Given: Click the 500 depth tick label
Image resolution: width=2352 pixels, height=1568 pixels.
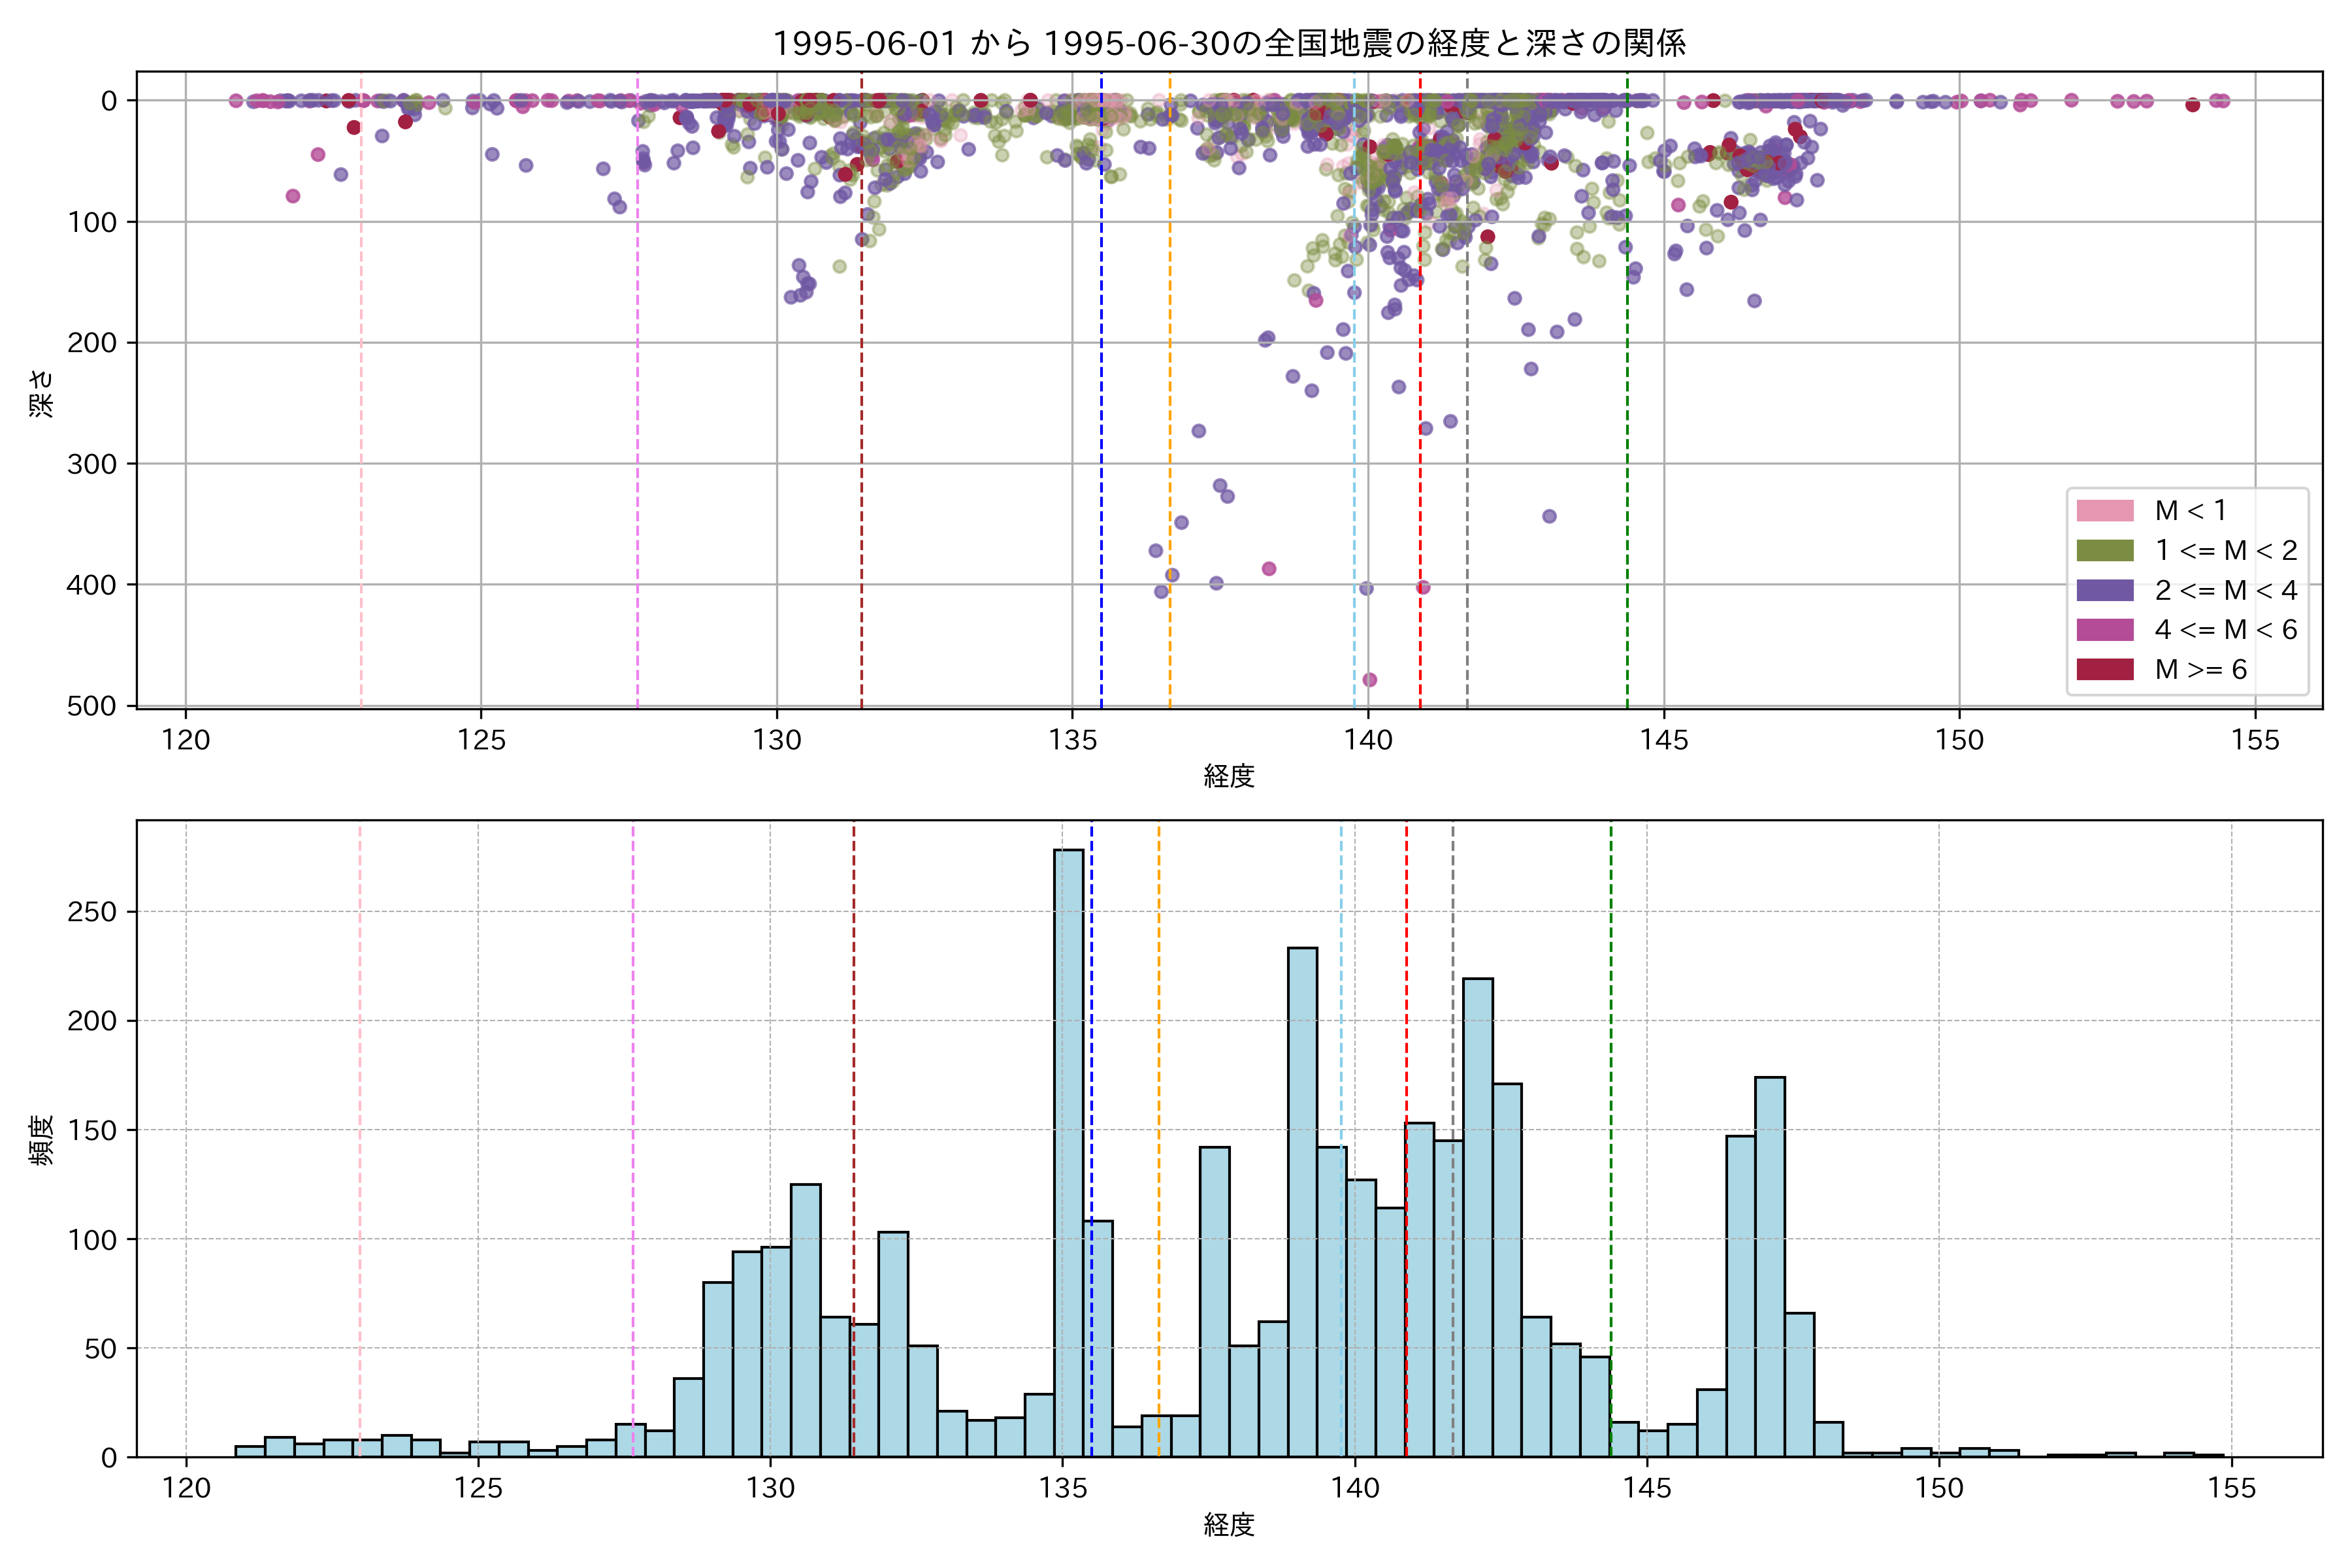Looking at the screenshot, I should coord(92,706).
